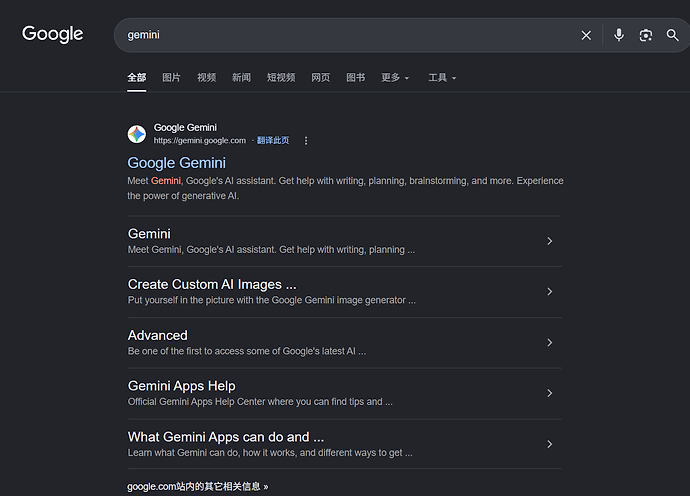Switch to the 短视频 tab
690x496 pixels.
tap(281, 78)
